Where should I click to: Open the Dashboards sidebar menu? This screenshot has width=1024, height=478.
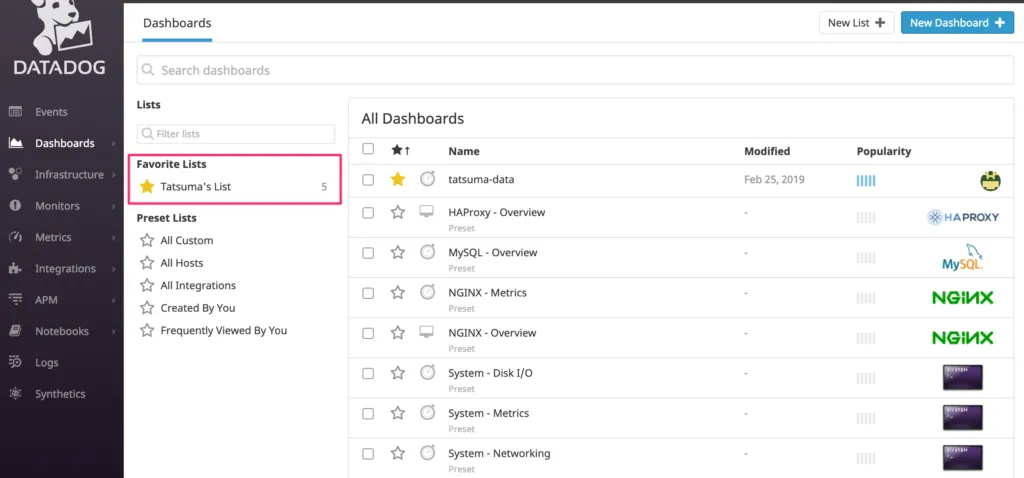point(65,143)
